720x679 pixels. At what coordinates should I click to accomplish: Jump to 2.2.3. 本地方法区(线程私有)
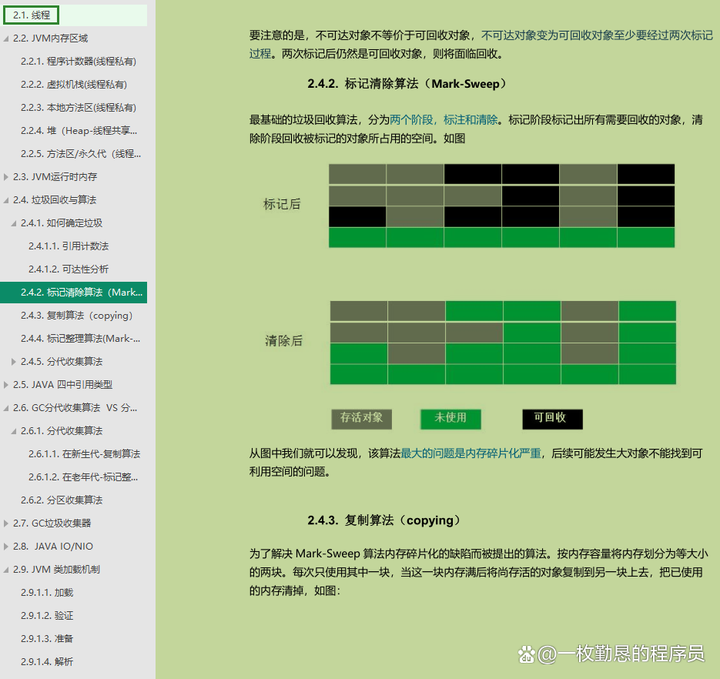pyautogui.click(x=79, y=107)
